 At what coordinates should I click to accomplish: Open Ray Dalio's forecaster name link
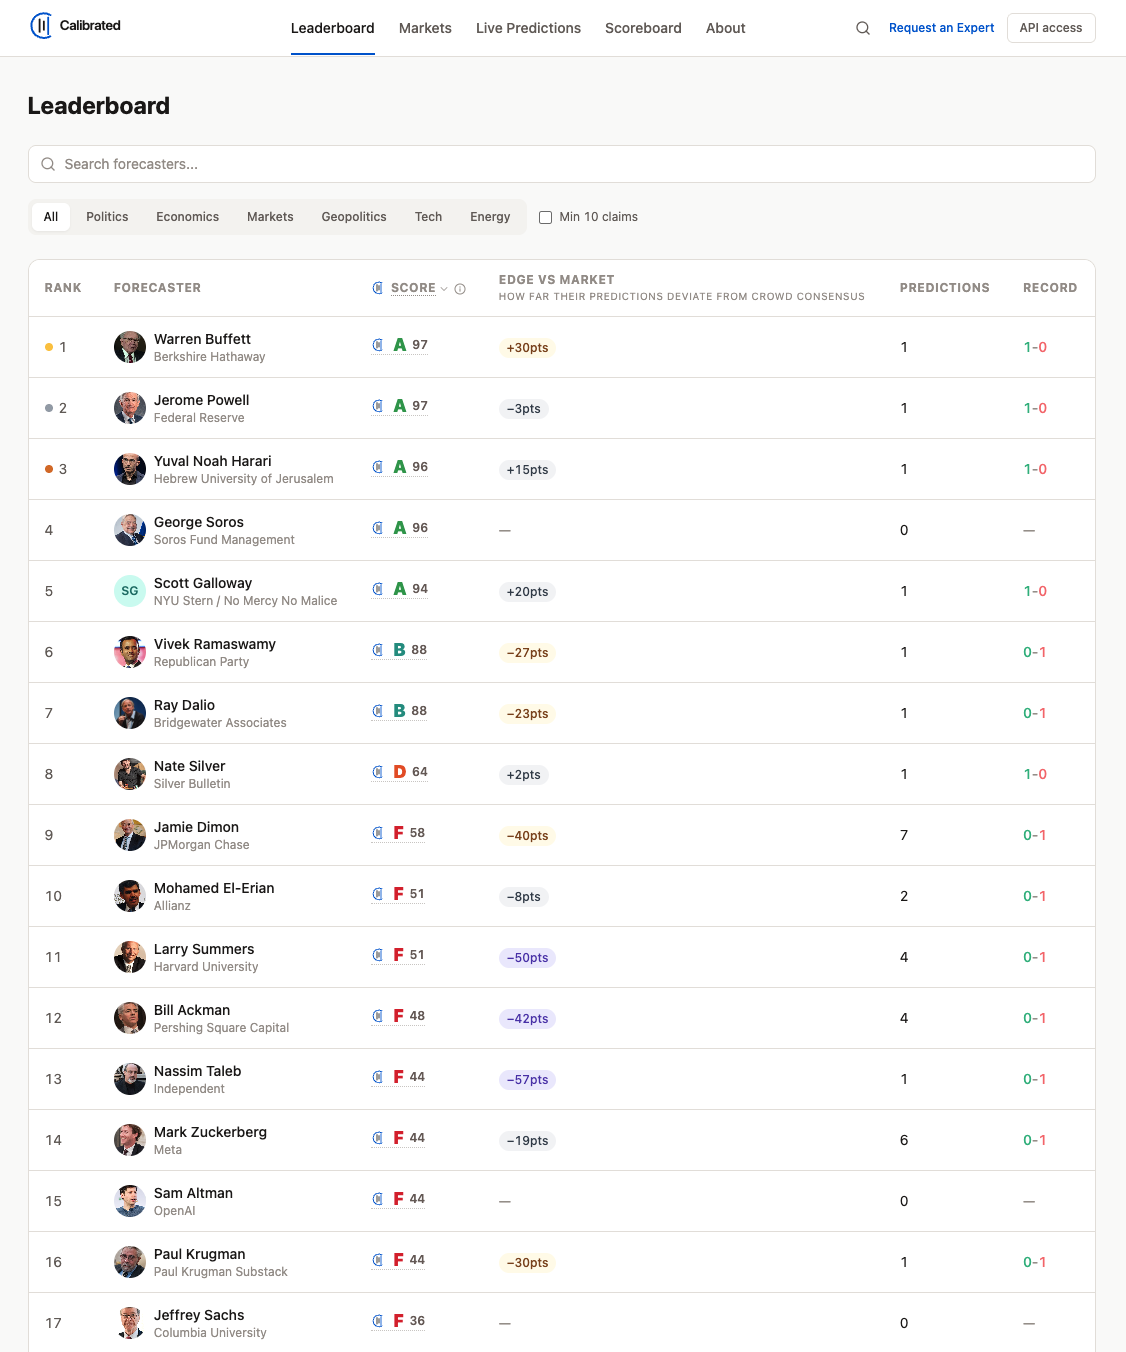[184, 705]
